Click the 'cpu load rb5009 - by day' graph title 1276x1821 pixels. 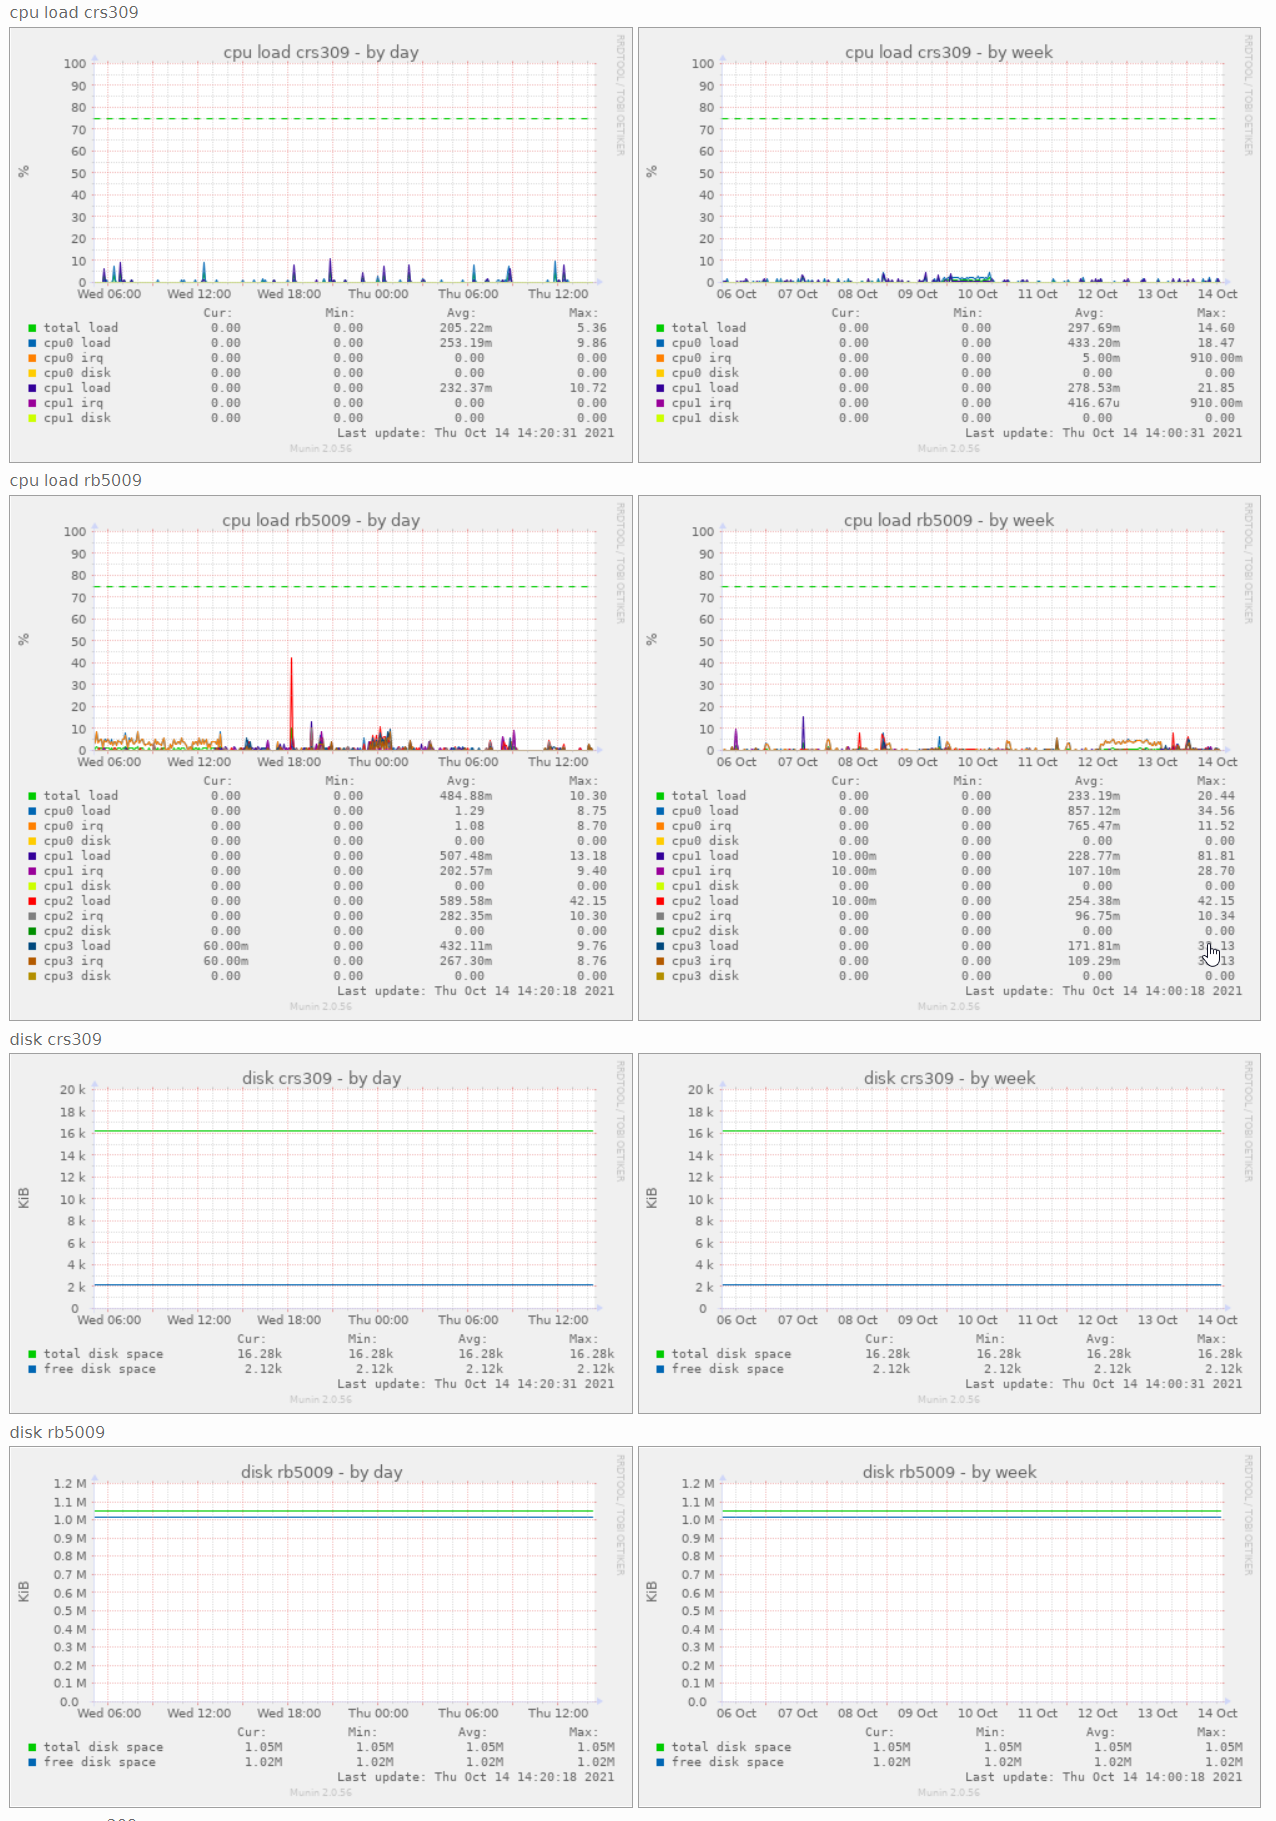point(321,520)
